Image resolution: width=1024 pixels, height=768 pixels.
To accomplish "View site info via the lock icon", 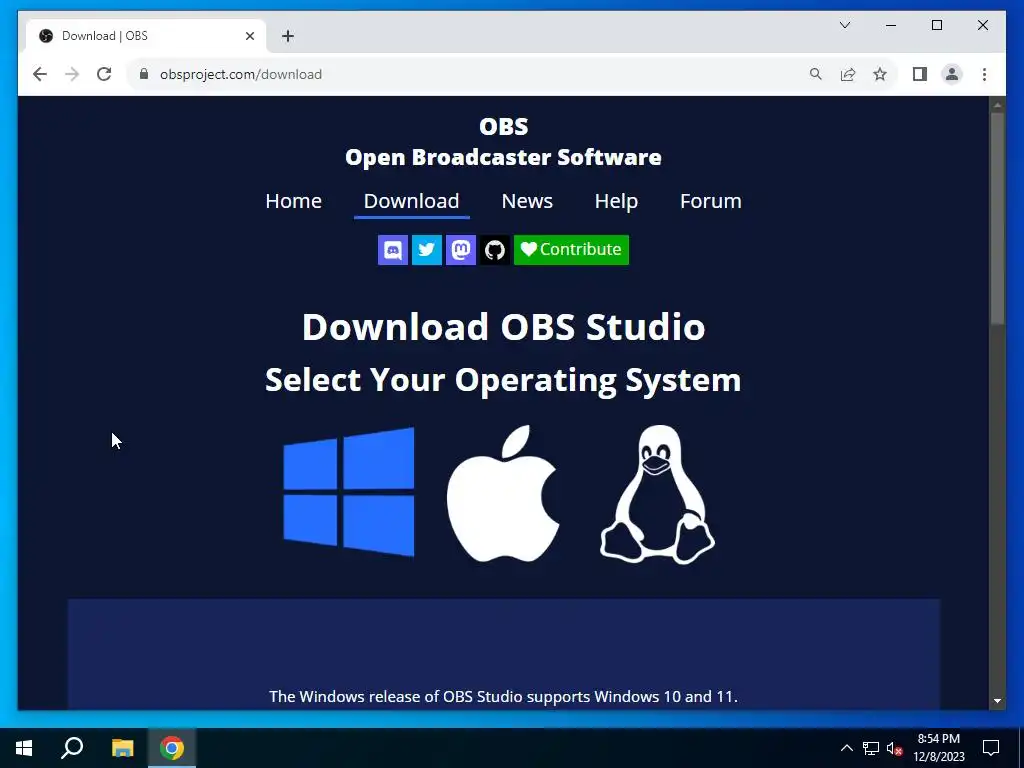I will pos(144,74).
